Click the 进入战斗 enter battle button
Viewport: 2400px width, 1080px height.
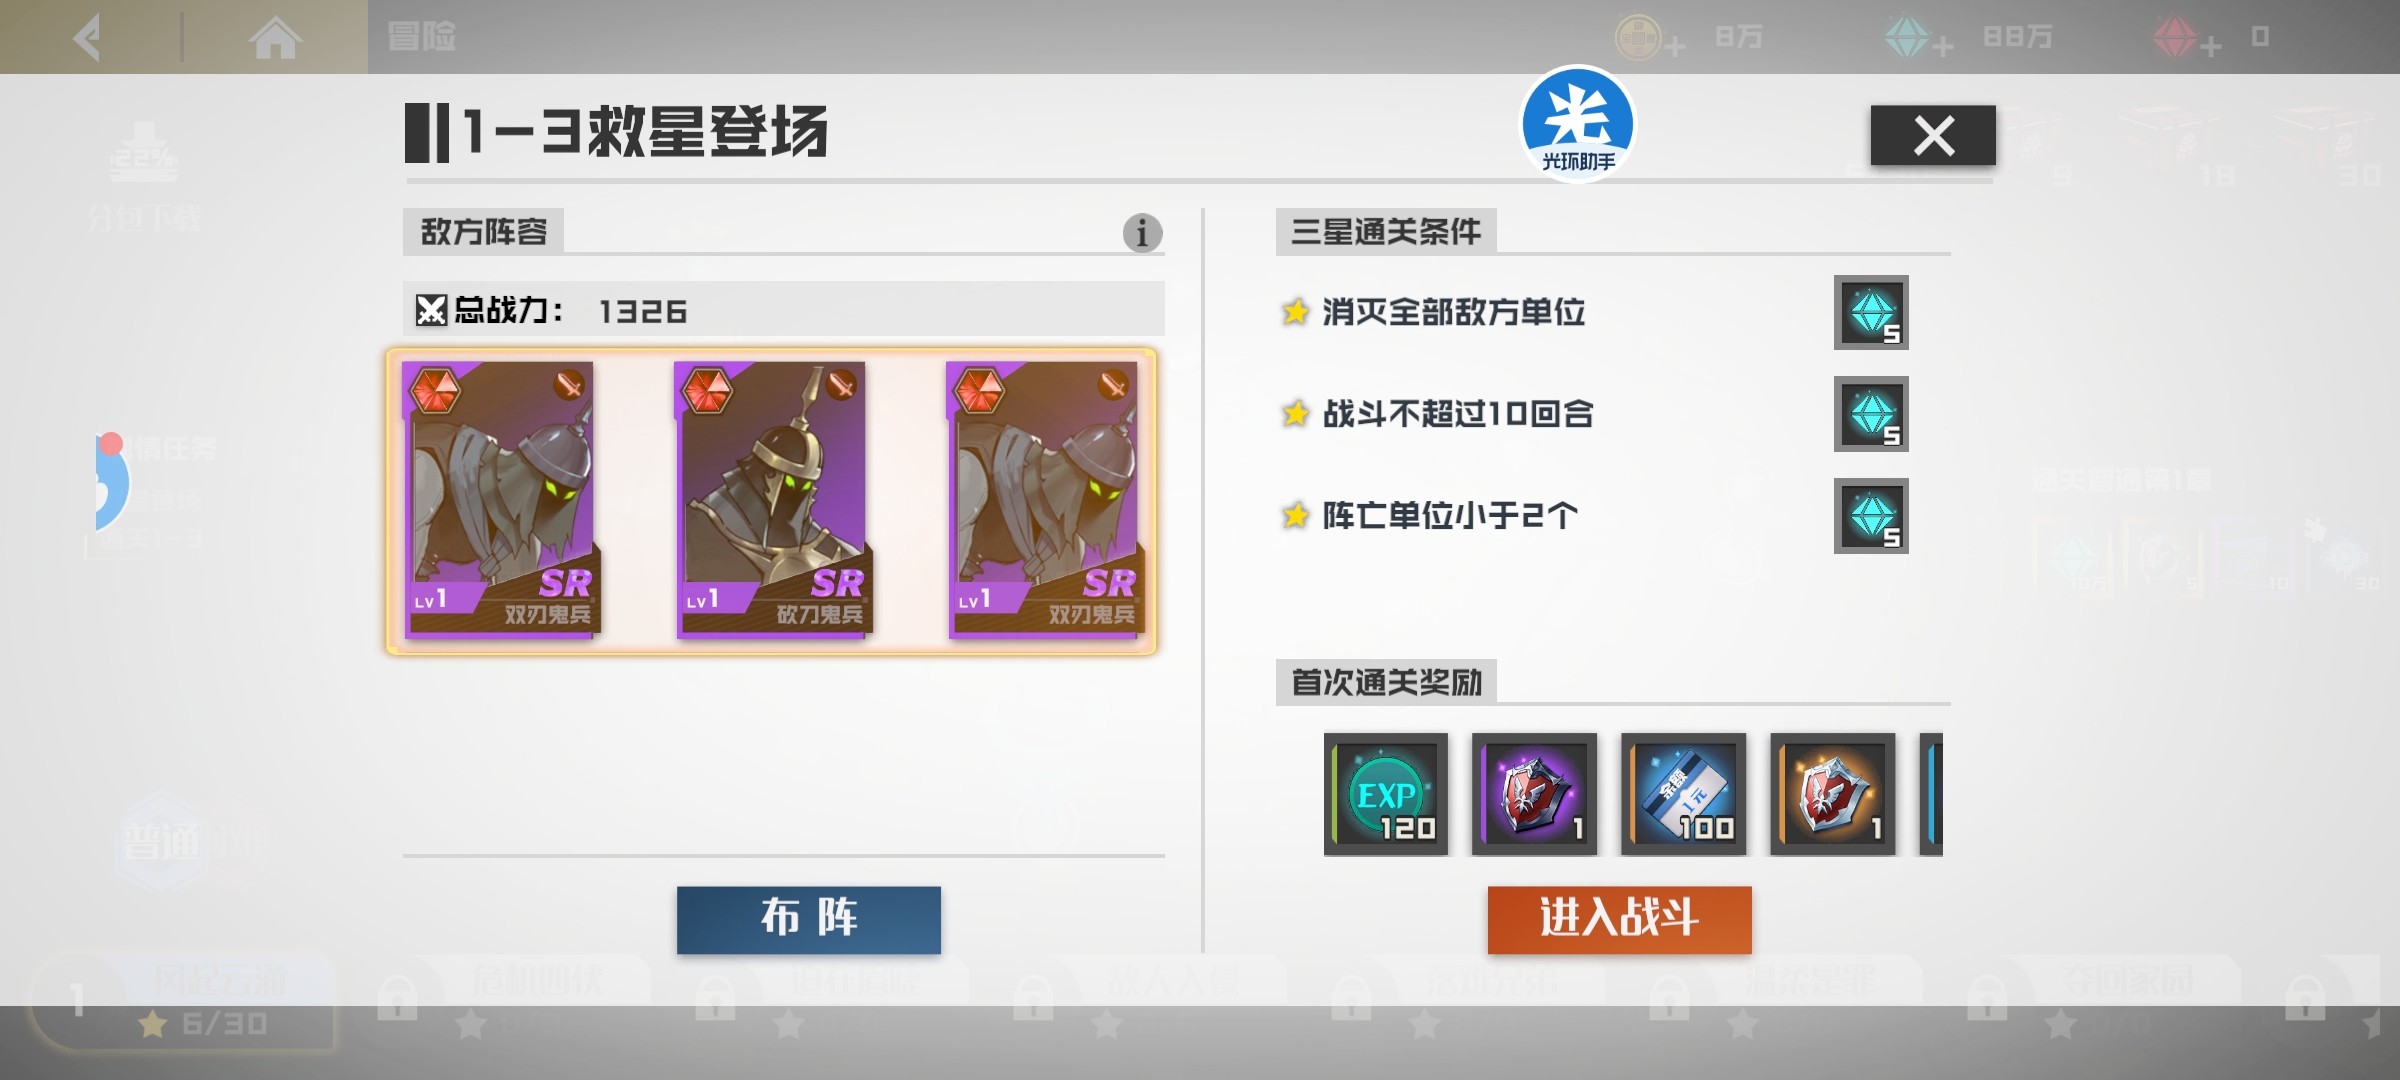tap(1619, 919)
